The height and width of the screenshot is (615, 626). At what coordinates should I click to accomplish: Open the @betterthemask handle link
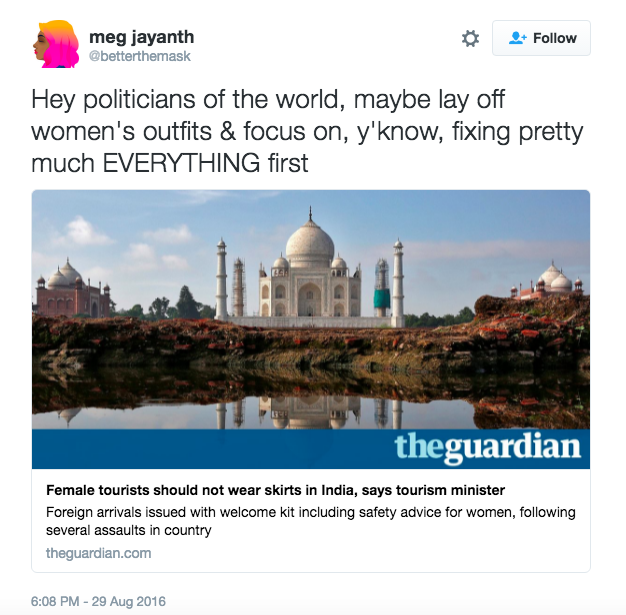(x=140, y=56)
